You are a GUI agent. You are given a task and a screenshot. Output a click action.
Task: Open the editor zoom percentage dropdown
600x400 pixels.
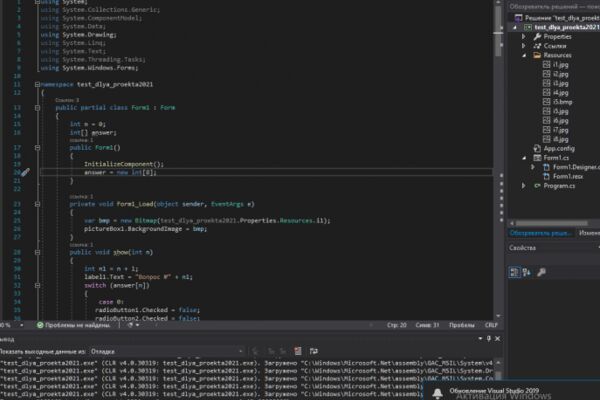(x=21, y=325)
